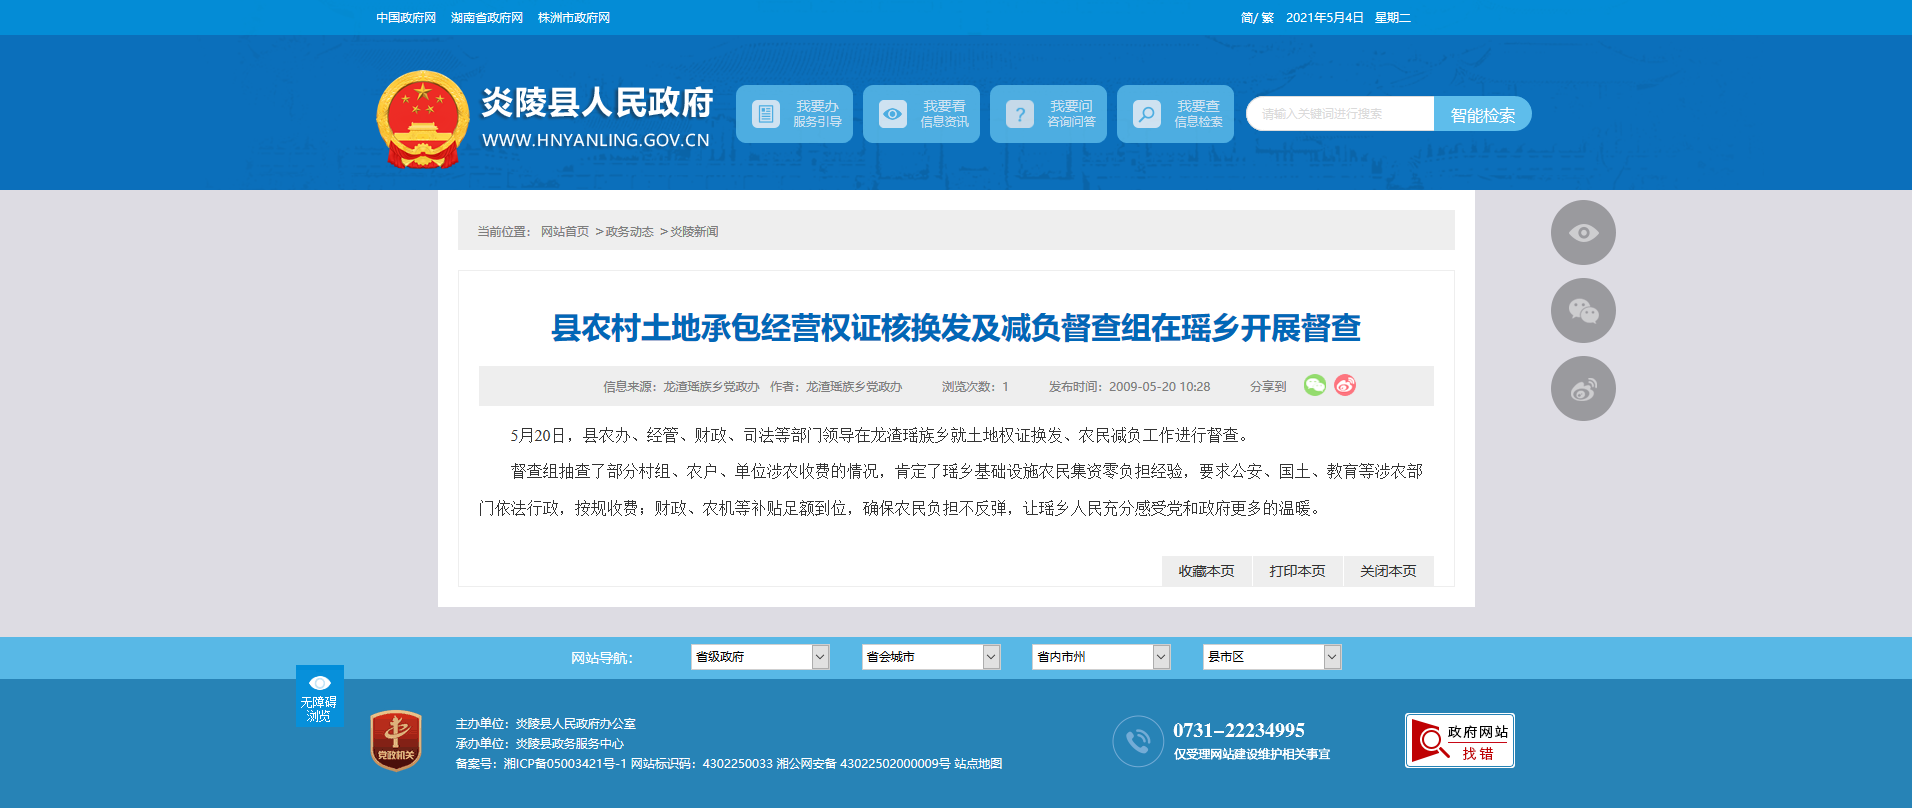Click the WeChat share icon in article info bar
This screenshot has height=808, width=1912.
(x=1314, y=385)
